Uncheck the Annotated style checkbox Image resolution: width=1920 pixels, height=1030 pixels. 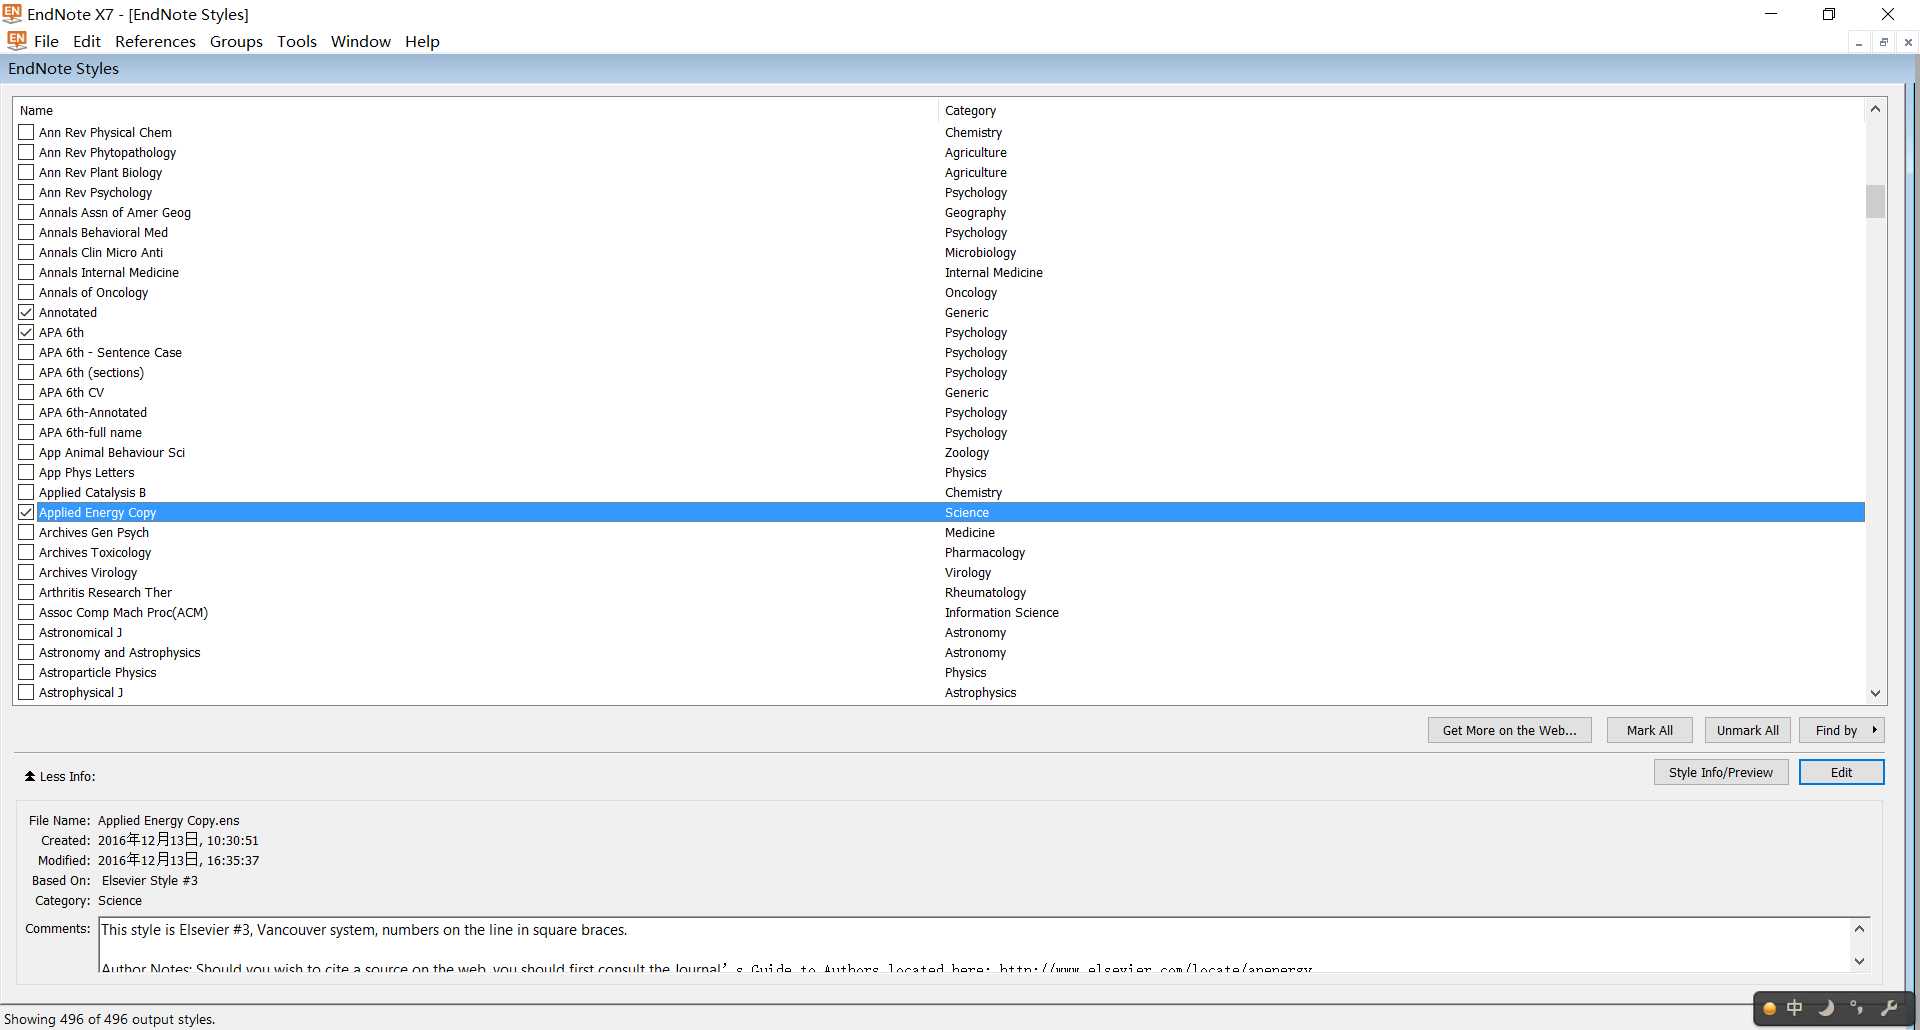26,312
